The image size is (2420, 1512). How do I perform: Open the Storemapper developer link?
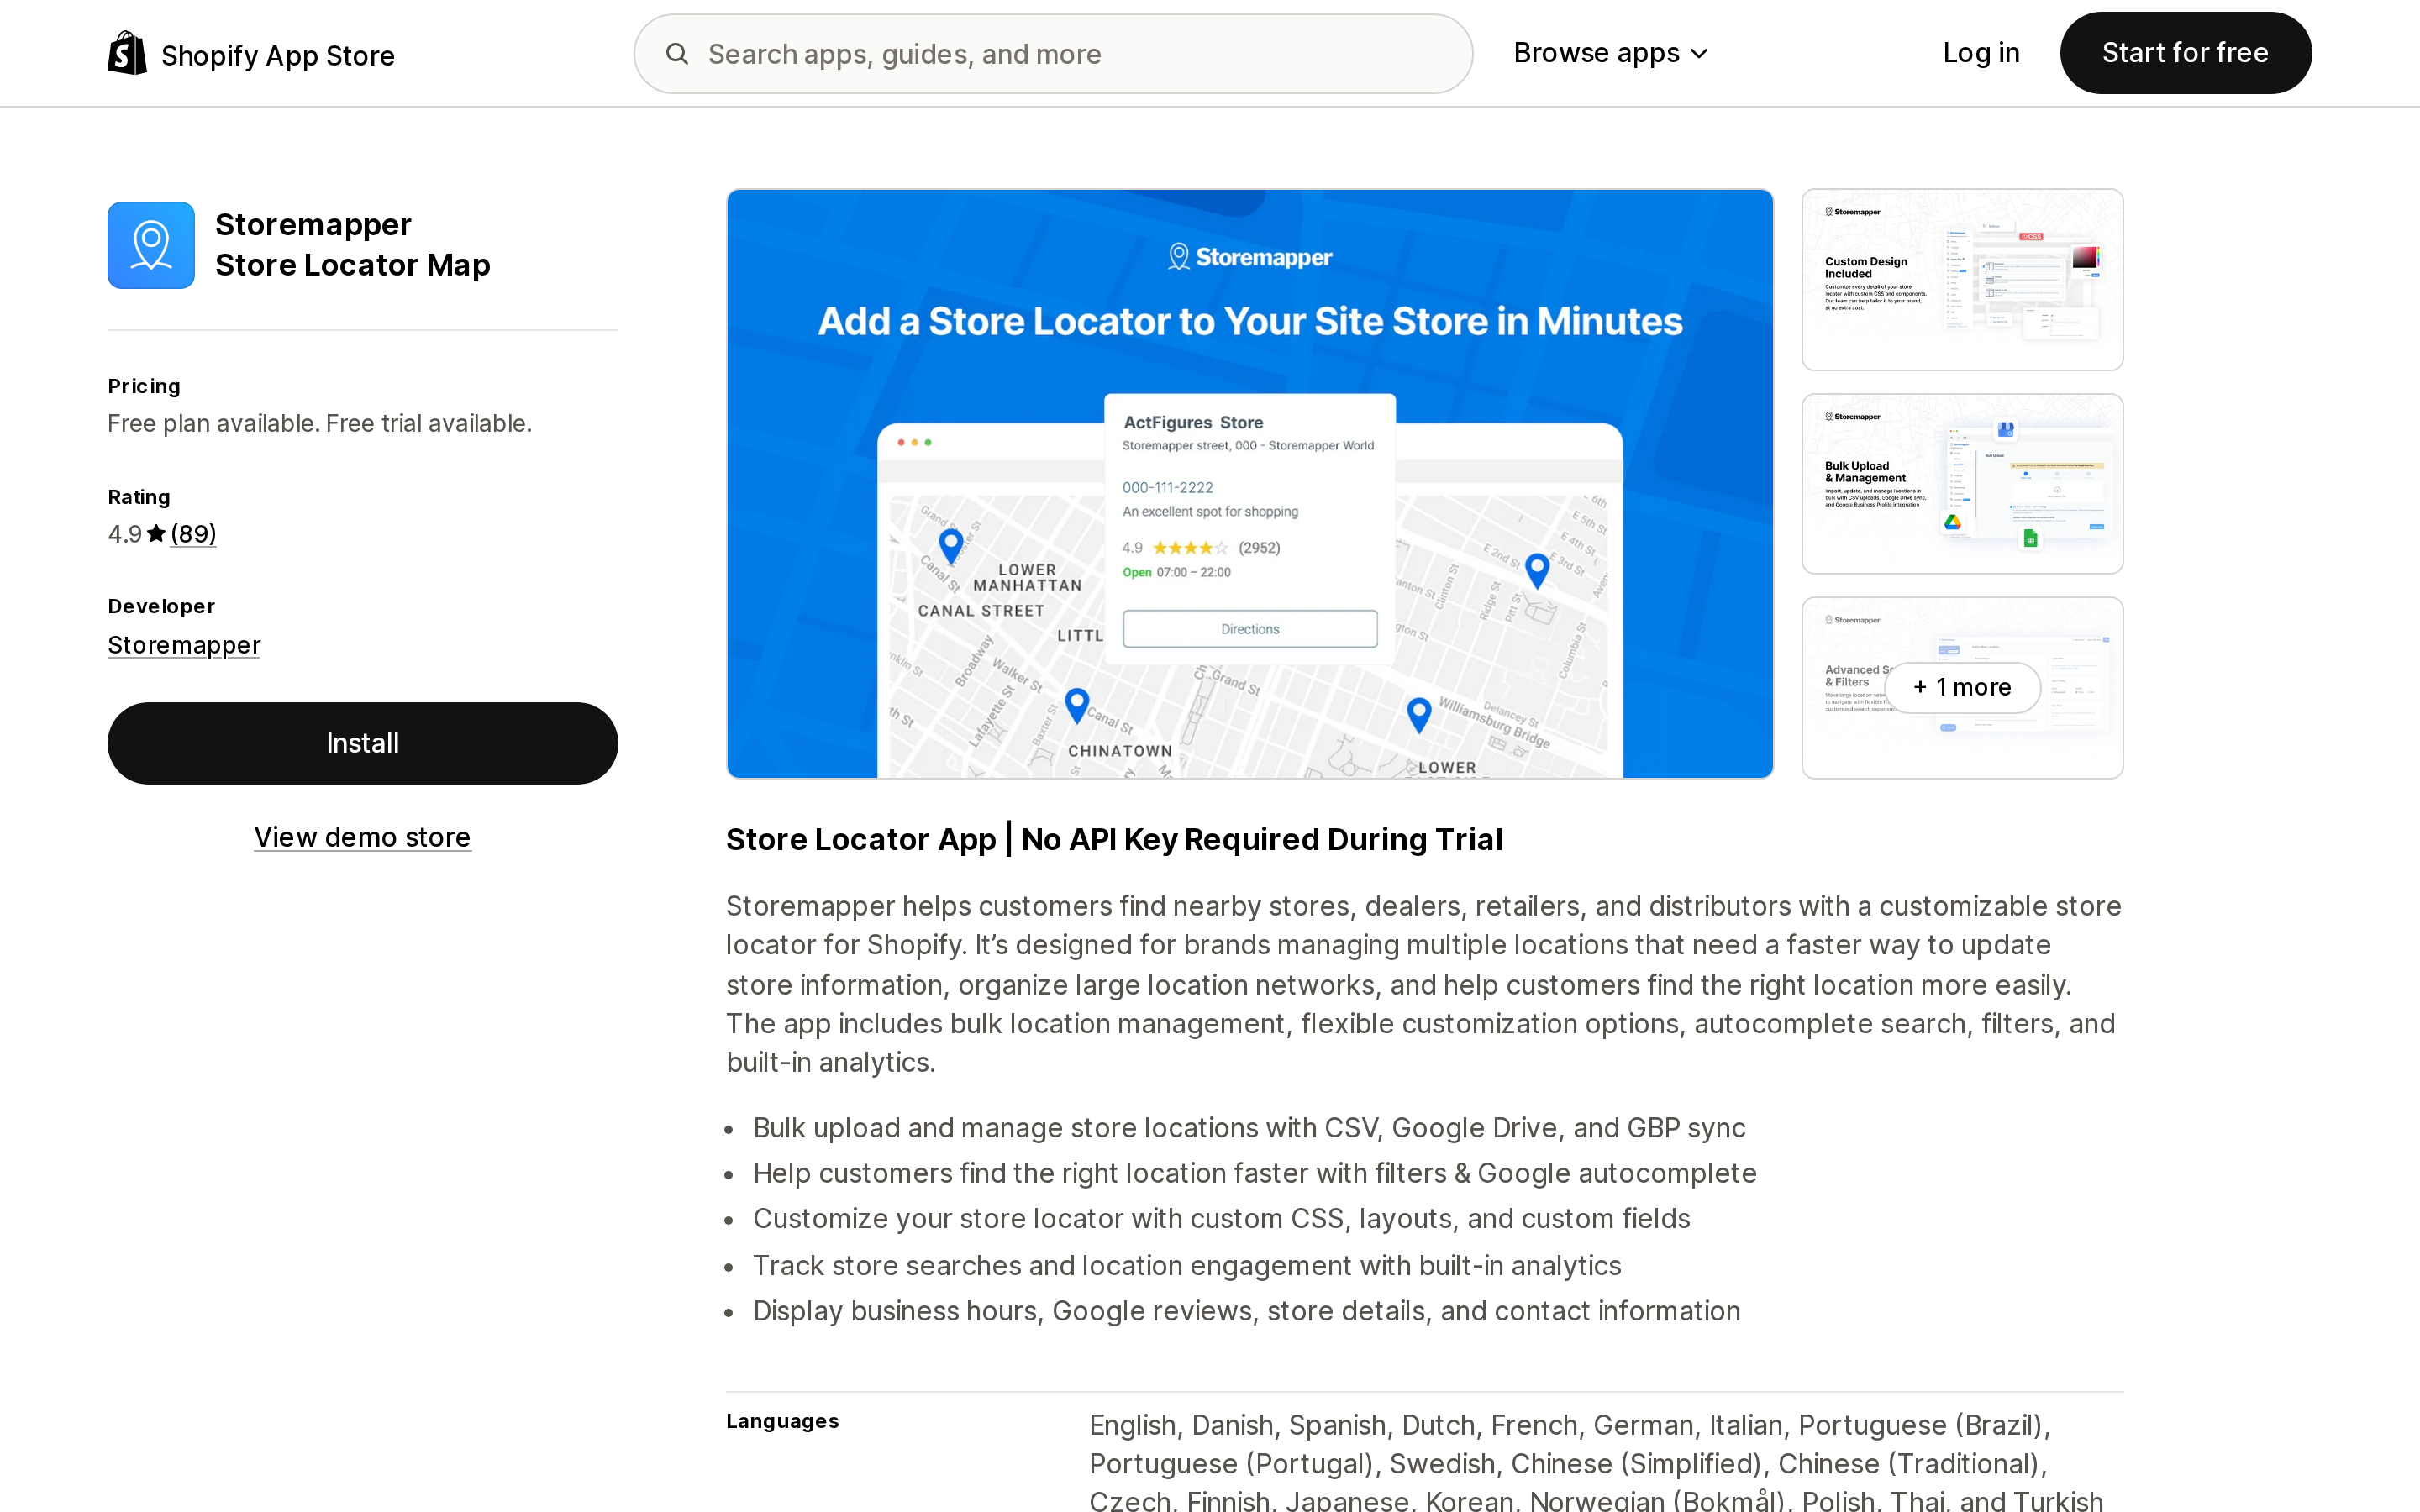(x=184, y=645)
